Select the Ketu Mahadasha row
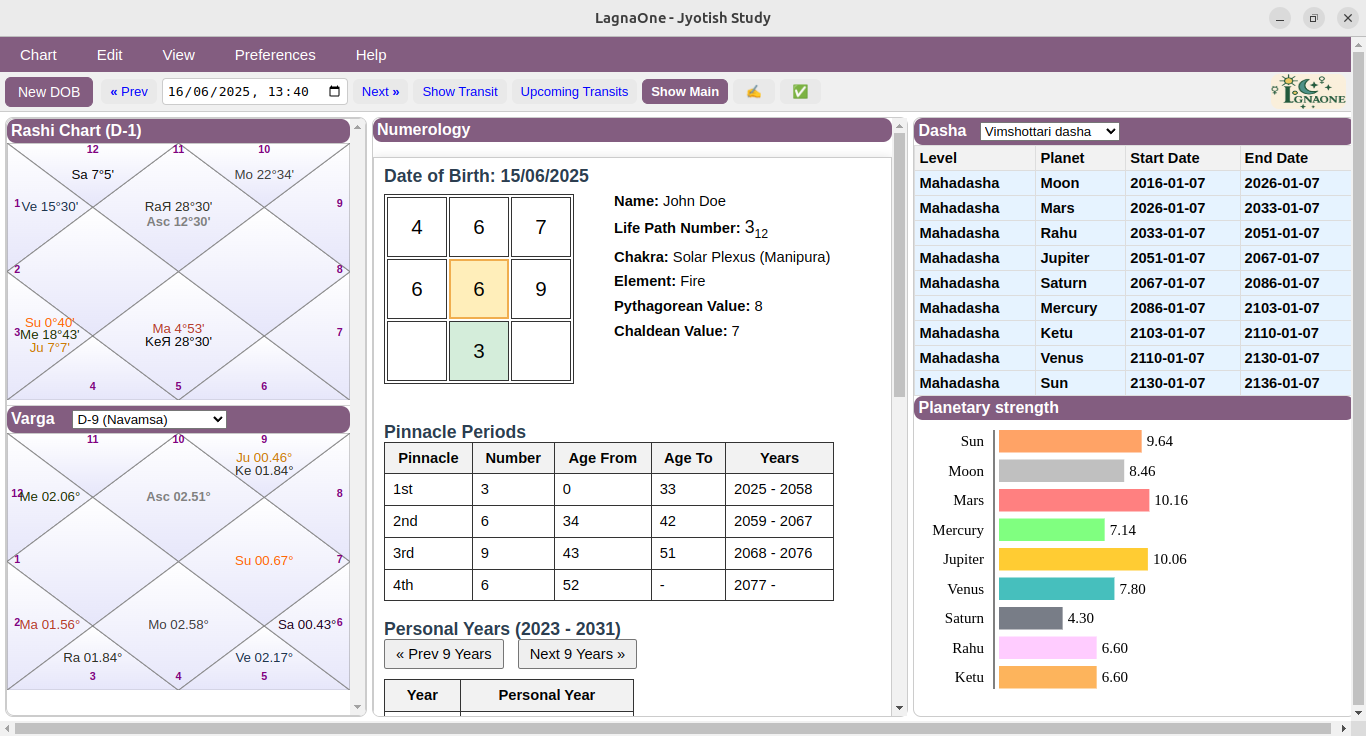The width and height of the screenshot is (1366, 736). click(1133, 333)
